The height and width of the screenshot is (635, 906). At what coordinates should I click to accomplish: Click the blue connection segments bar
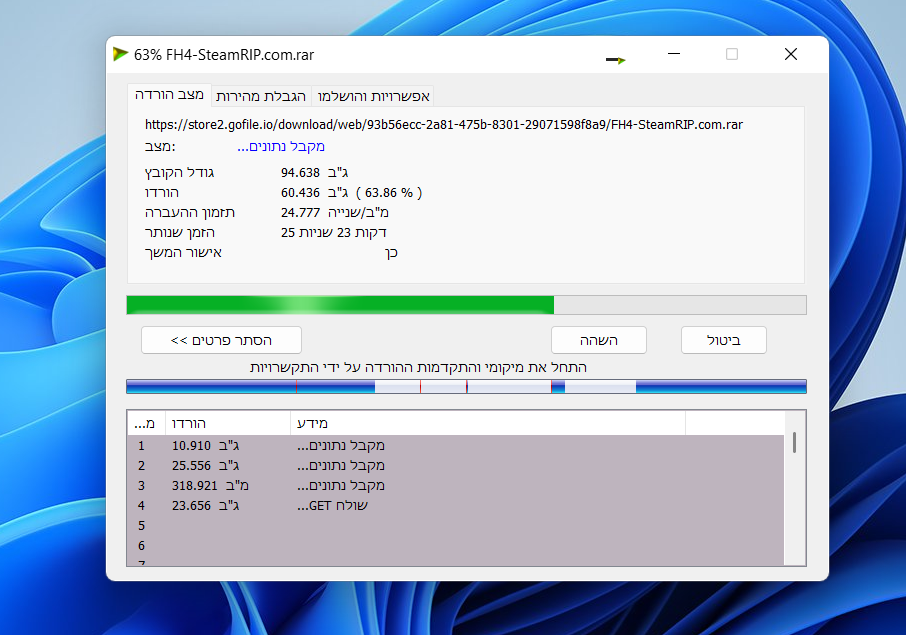[466, 387]
